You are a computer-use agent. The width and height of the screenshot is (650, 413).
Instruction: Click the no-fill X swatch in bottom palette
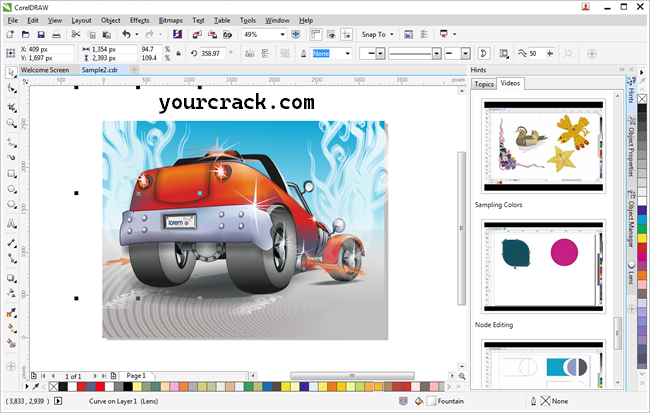pyautogui.click(x=53, y=386)
